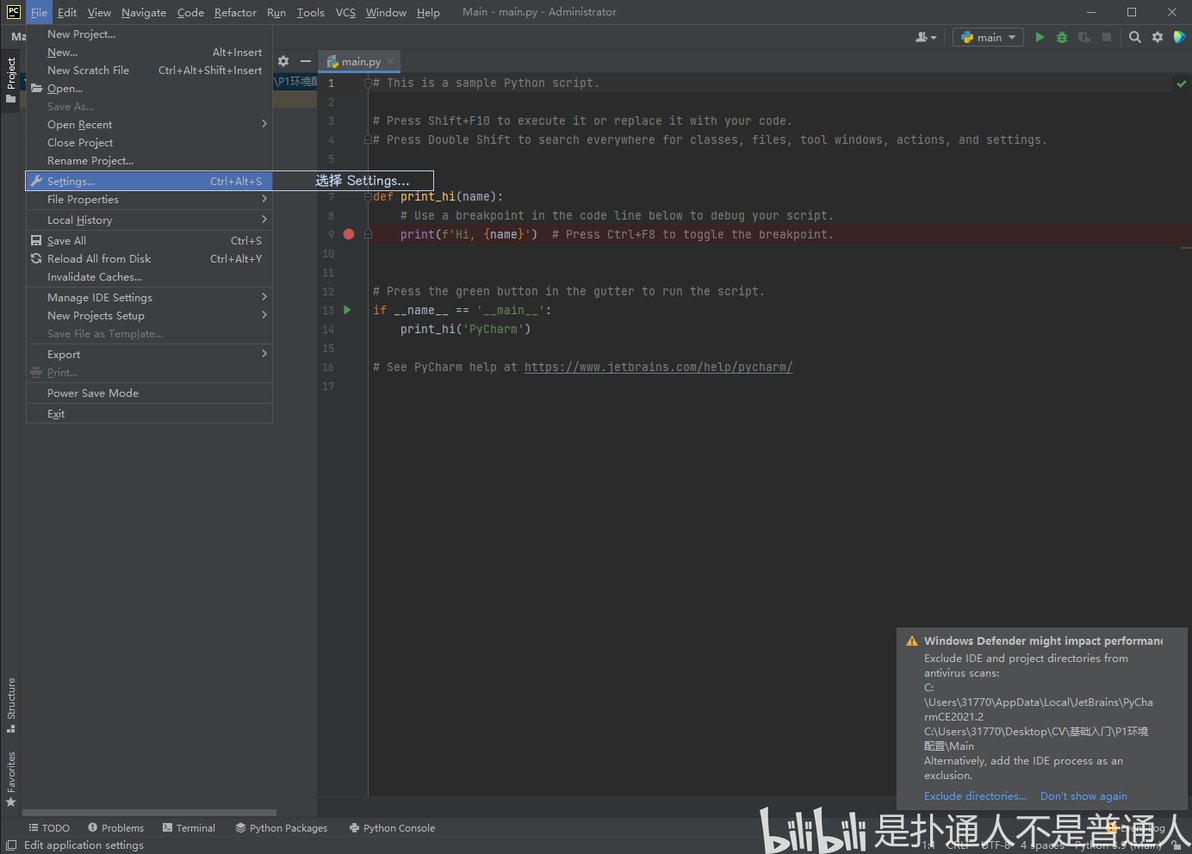1192x854 pixels.
Task: Expand the Manage IDE Settings submenu
Action: (x=149, y=297)
